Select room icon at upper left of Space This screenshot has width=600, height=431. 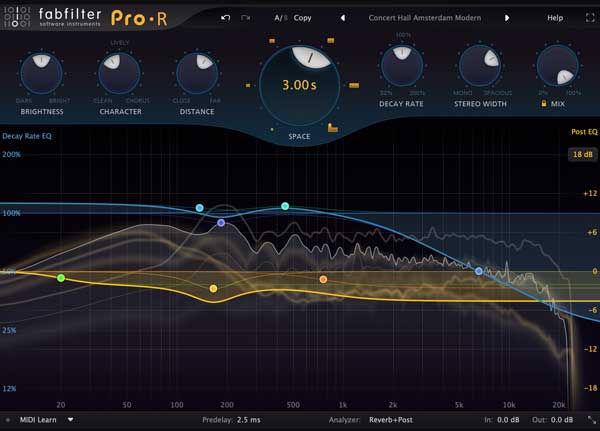click(x=272, y=41)
